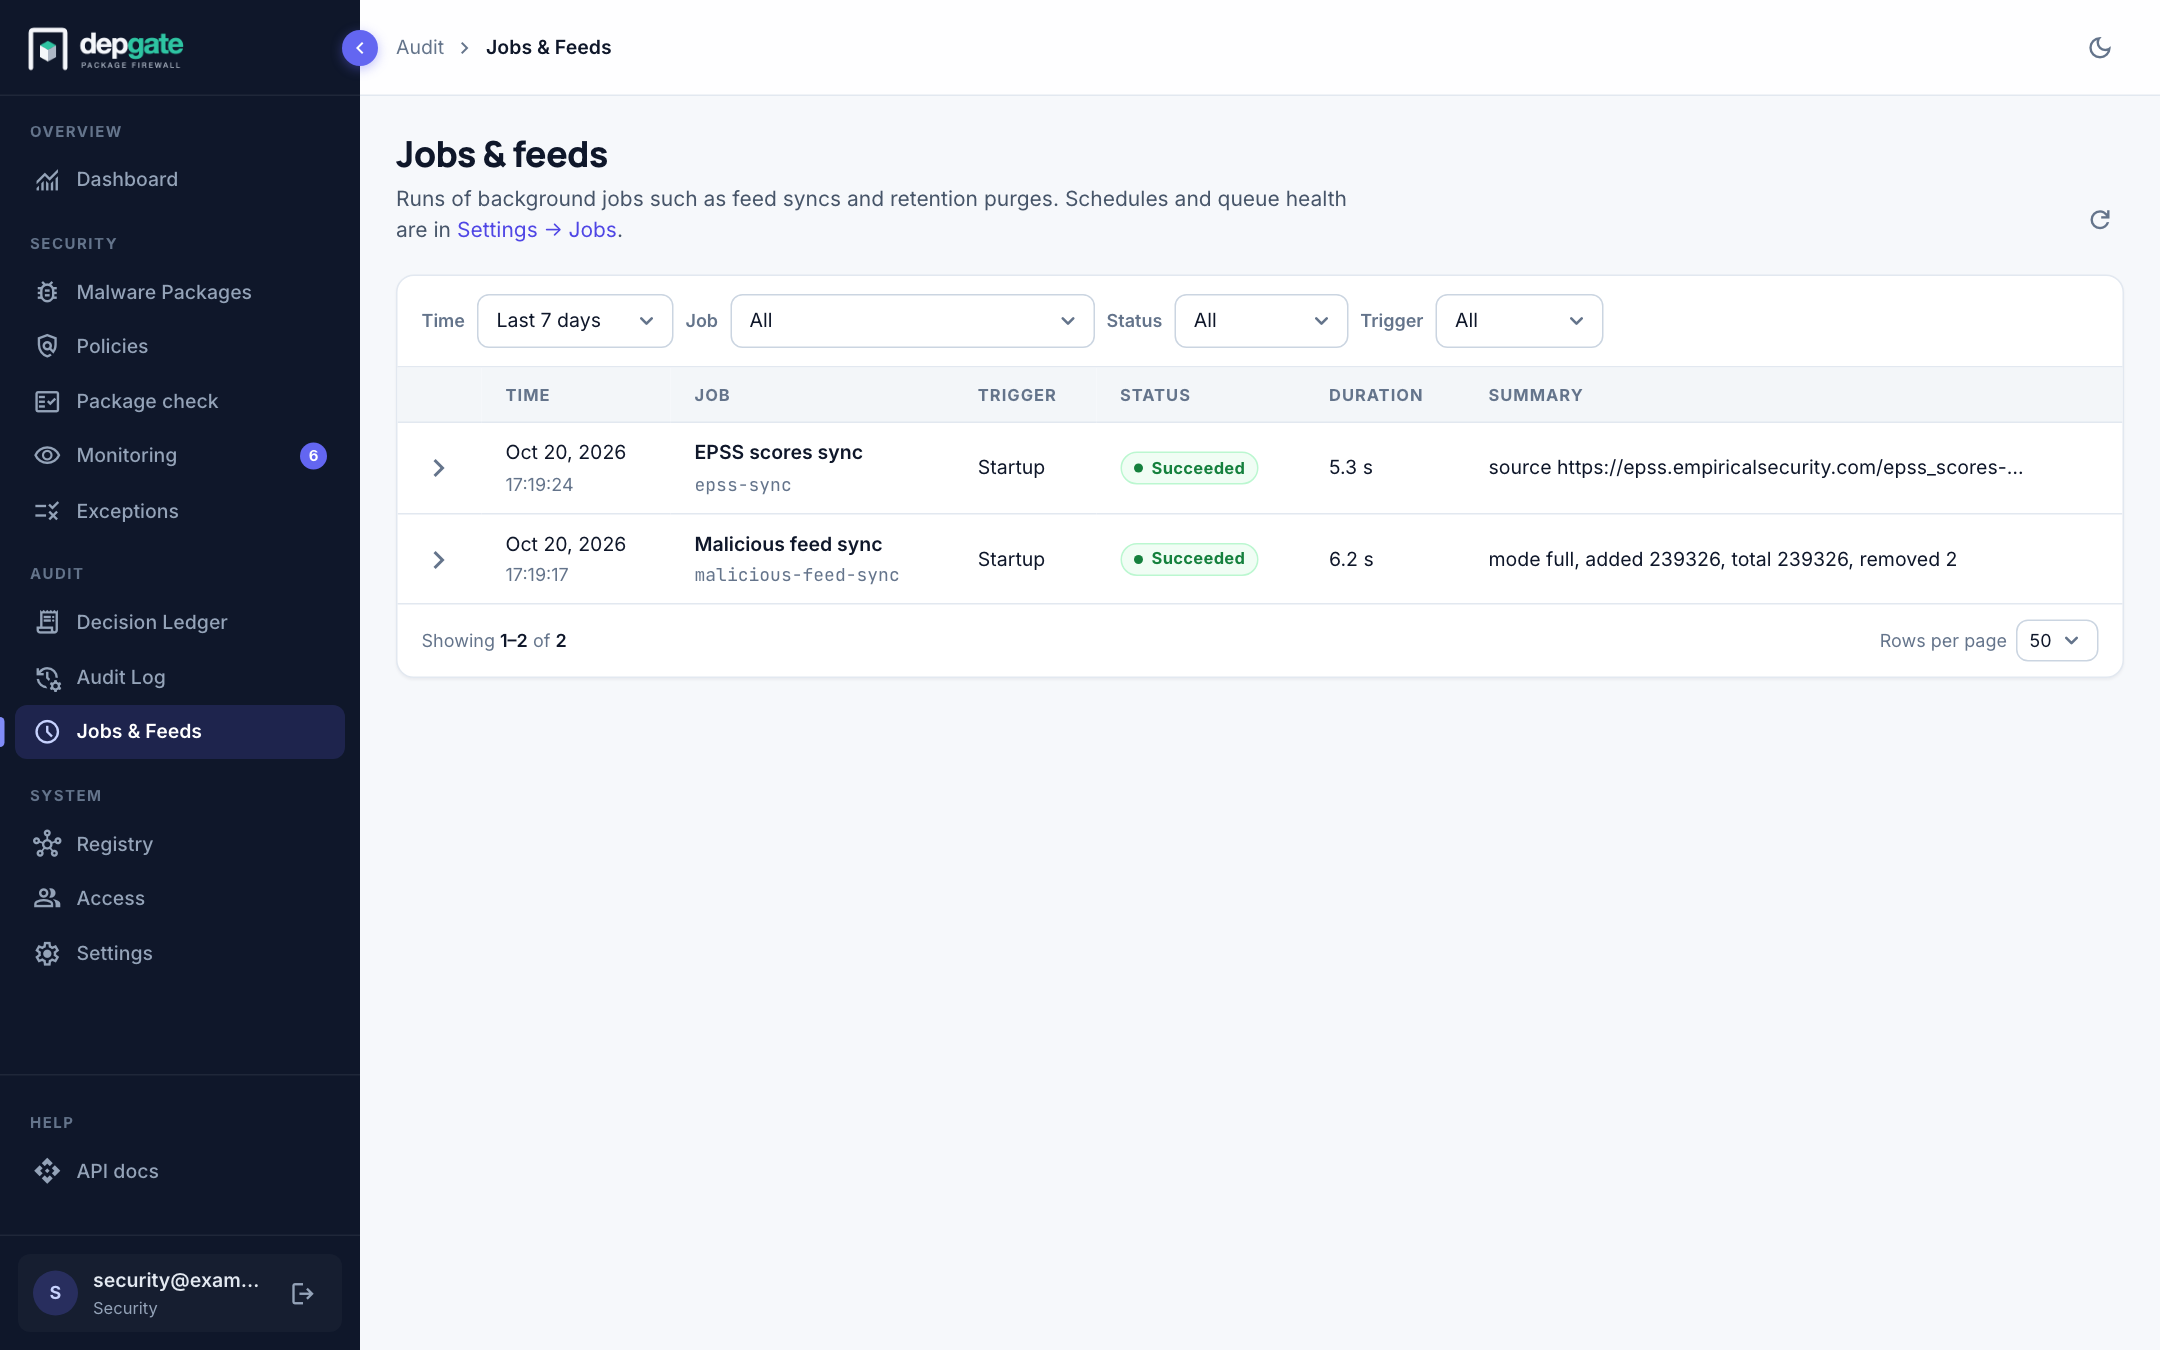The image size is (2160, 1350).
Task: Open the Time filter dropdown
Action: click(575, 321)
